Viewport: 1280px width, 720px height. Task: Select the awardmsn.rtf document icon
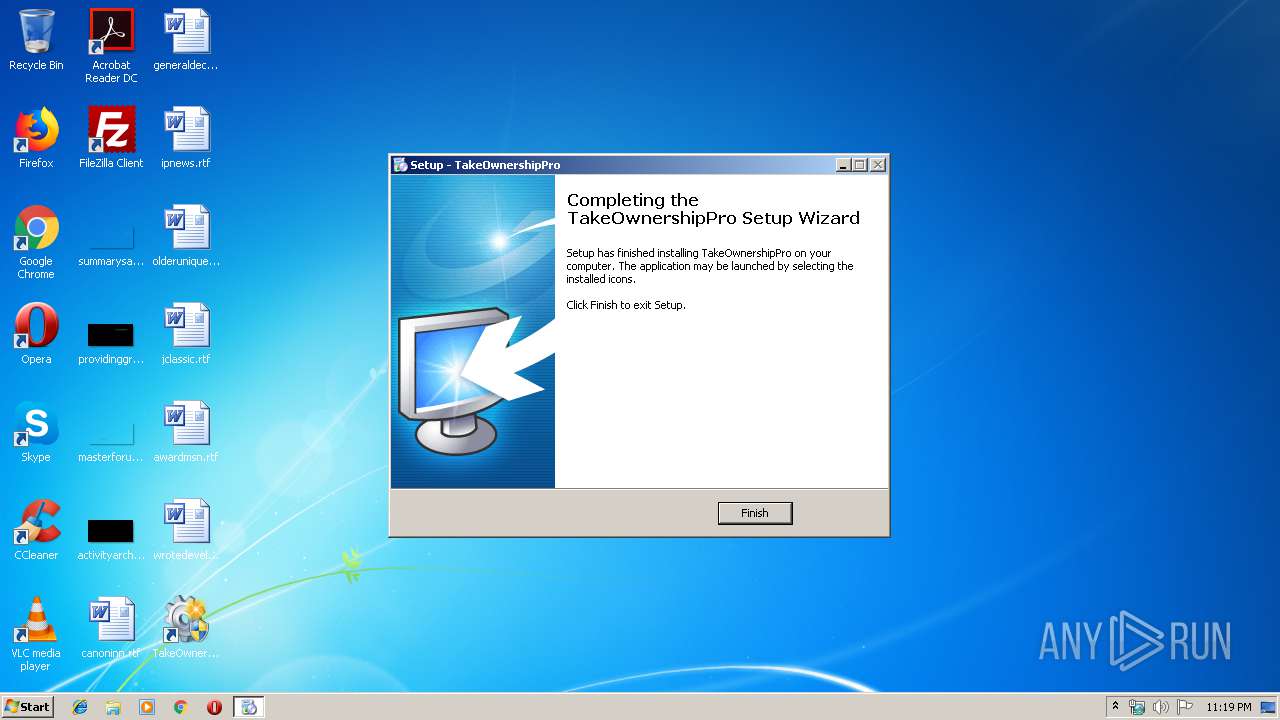186,432
